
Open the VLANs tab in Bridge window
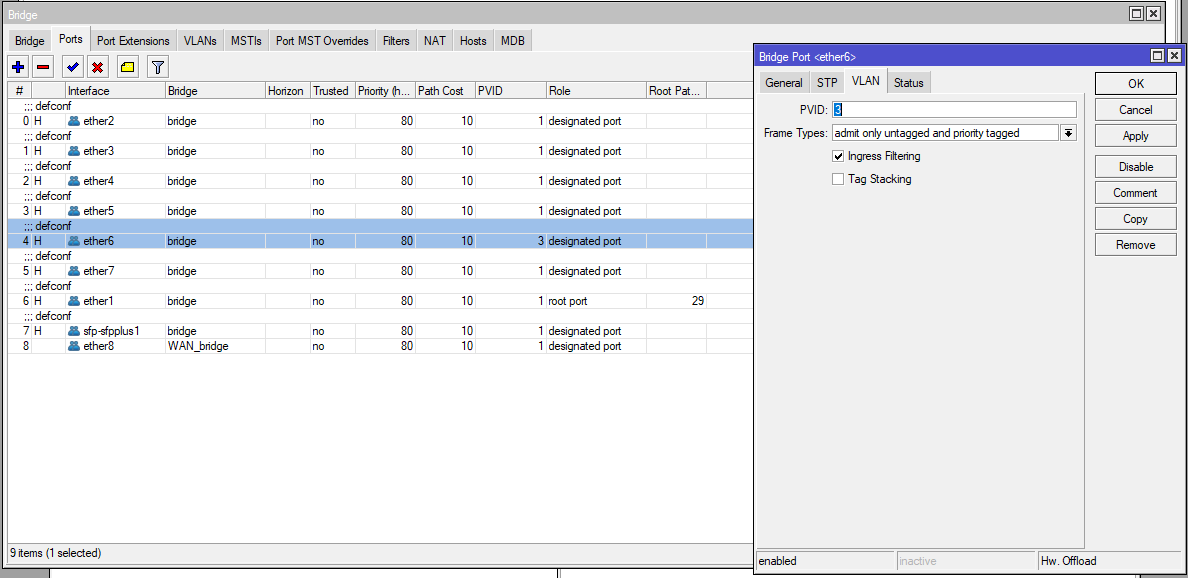pyautogui.click(x=200, y=41)
